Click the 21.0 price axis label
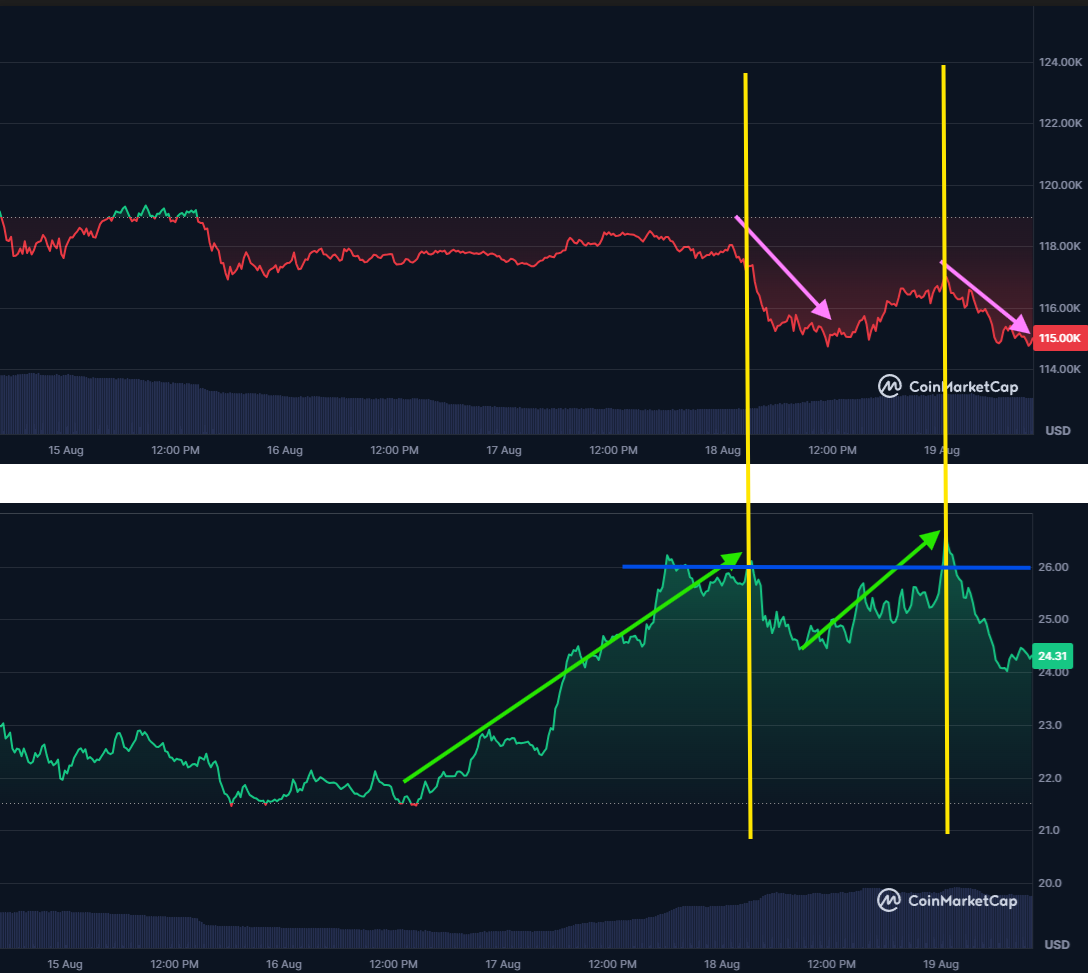Screen dimensions: 1088x973 (x=1049, y=830)
